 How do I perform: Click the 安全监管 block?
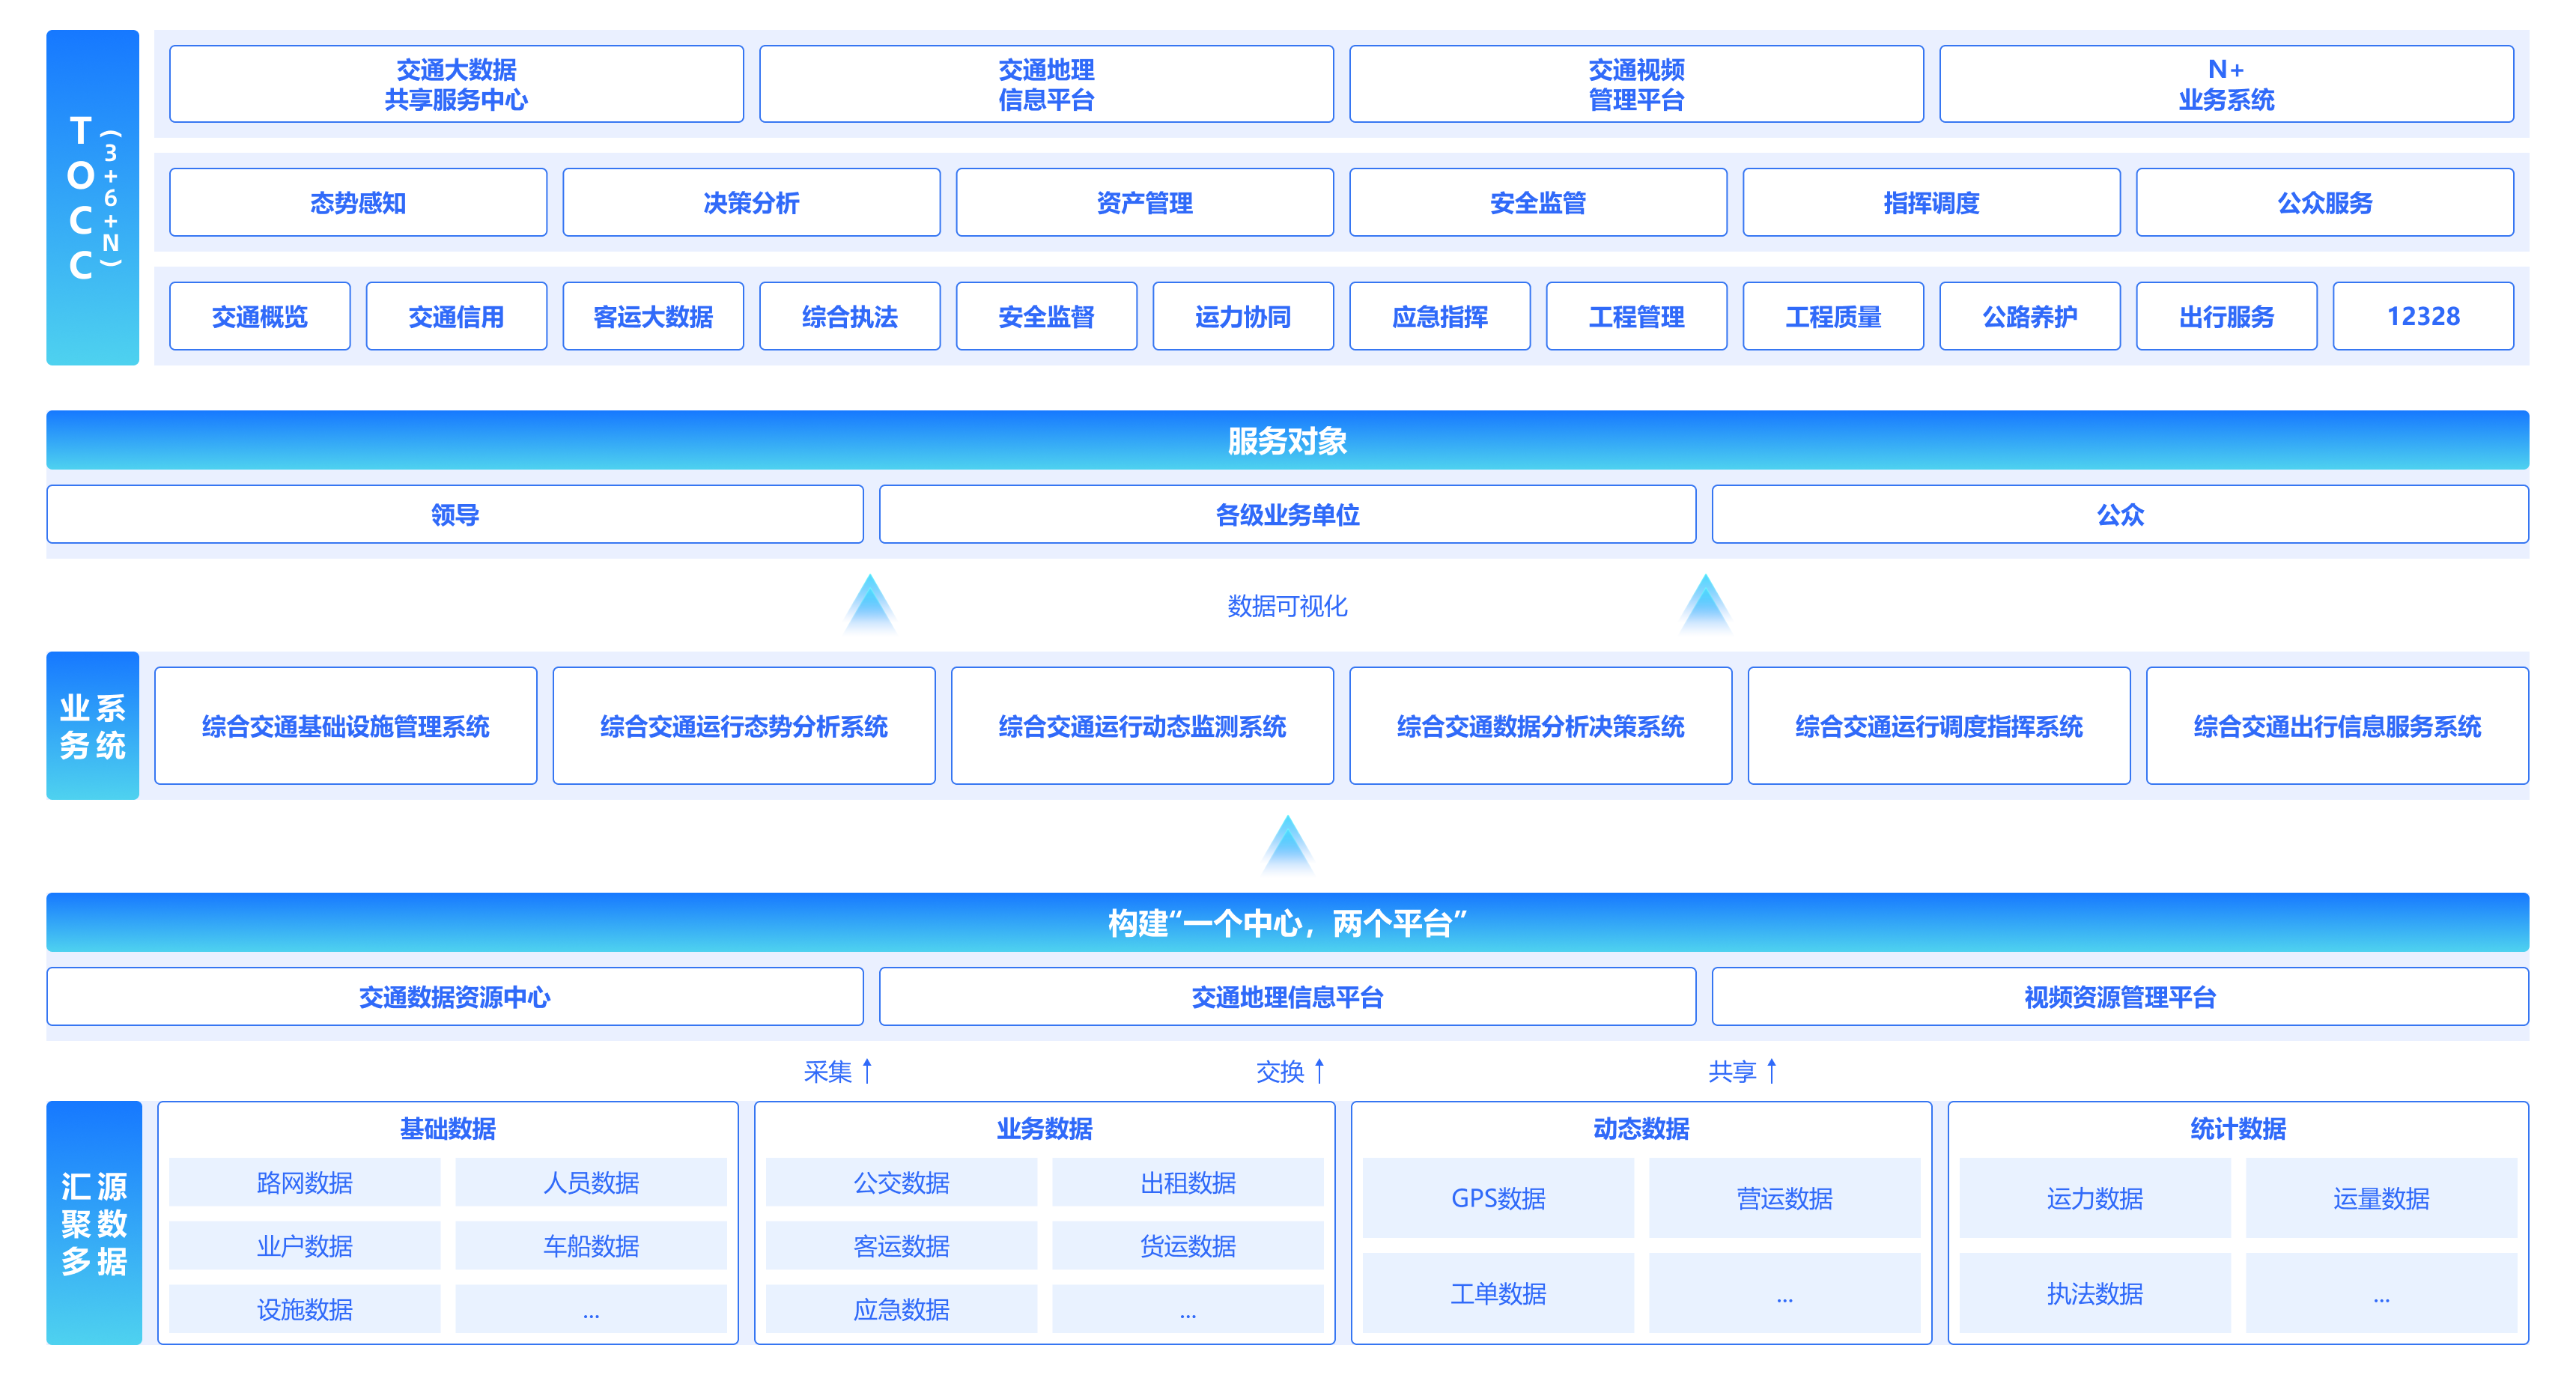[1538, 203]
